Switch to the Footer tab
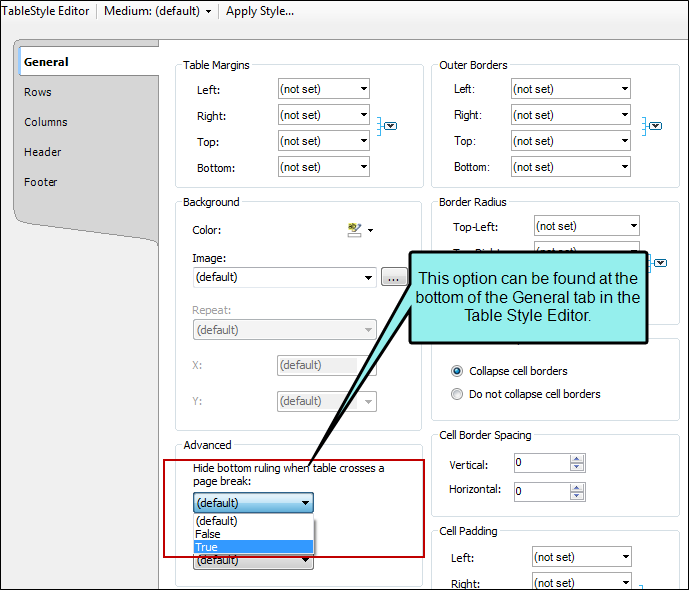Image resolution: width=689 pixels, height=590 pixels. (40, 182)
